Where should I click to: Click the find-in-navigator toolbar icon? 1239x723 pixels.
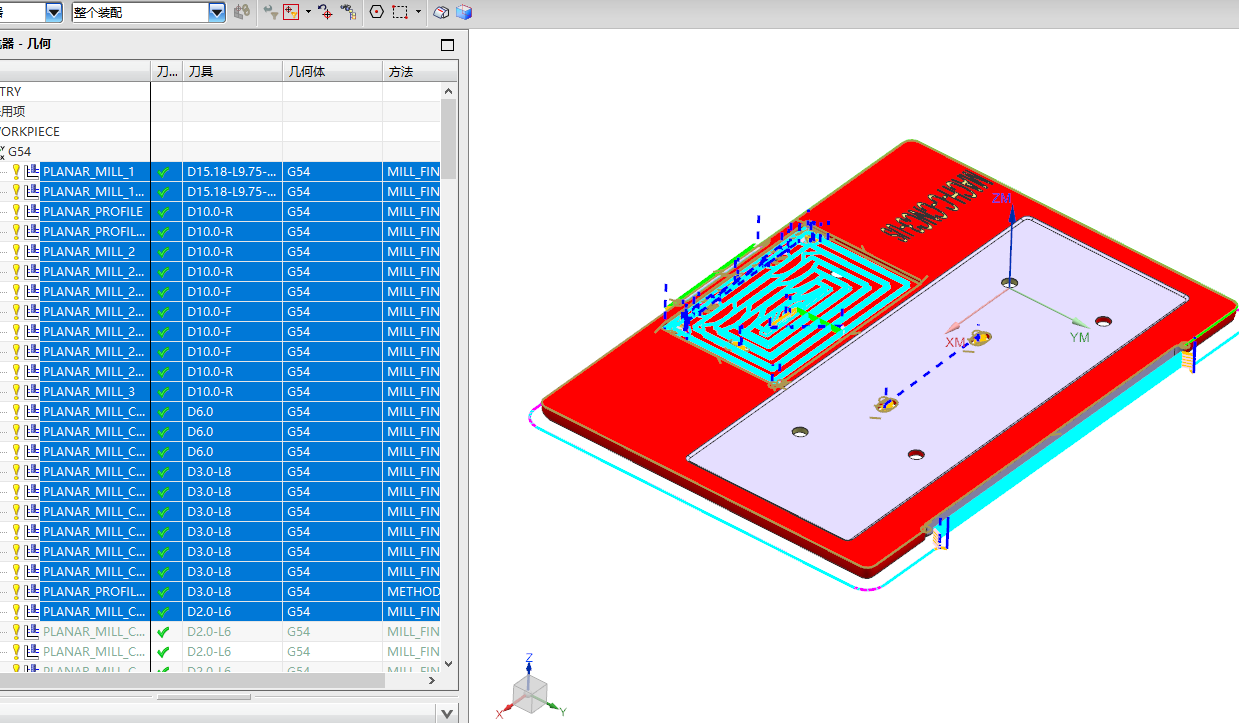point(348,12)
